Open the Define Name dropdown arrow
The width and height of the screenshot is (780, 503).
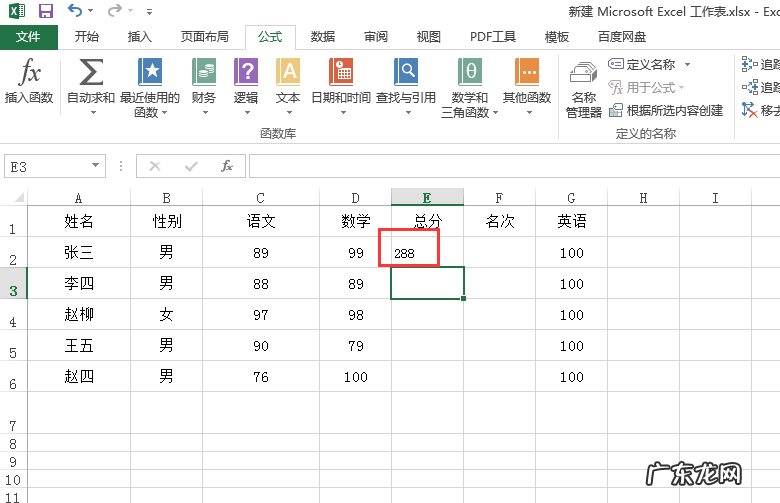pos(687,64)
